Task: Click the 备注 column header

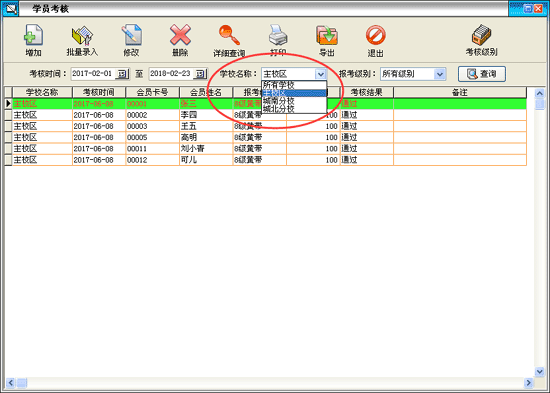Action: [x=460, y=92]
